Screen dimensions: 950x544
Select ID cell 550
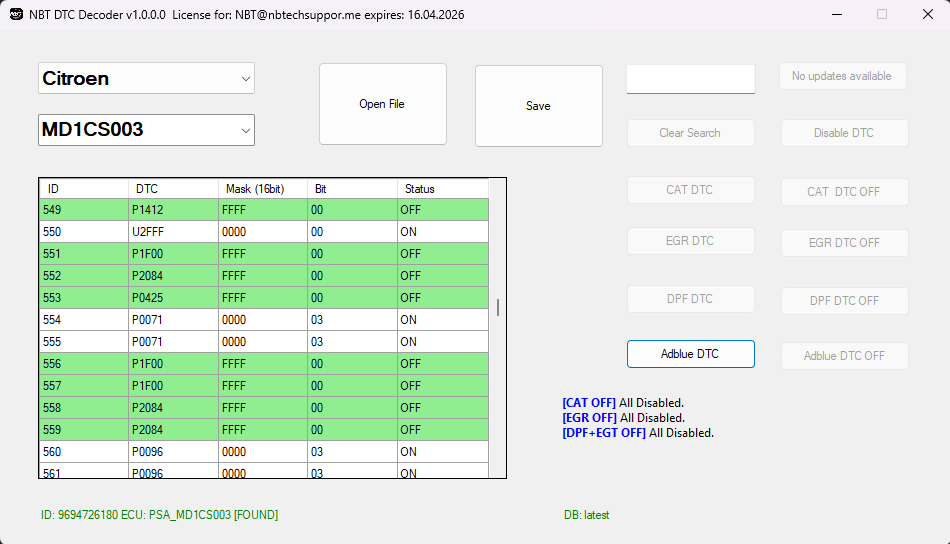click(x=84, y=231)
